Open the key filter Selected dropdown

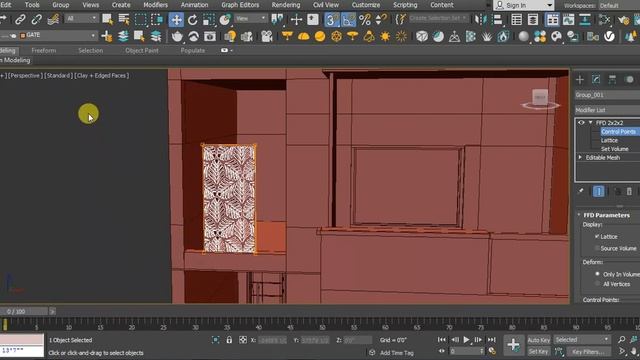point(582,340)
